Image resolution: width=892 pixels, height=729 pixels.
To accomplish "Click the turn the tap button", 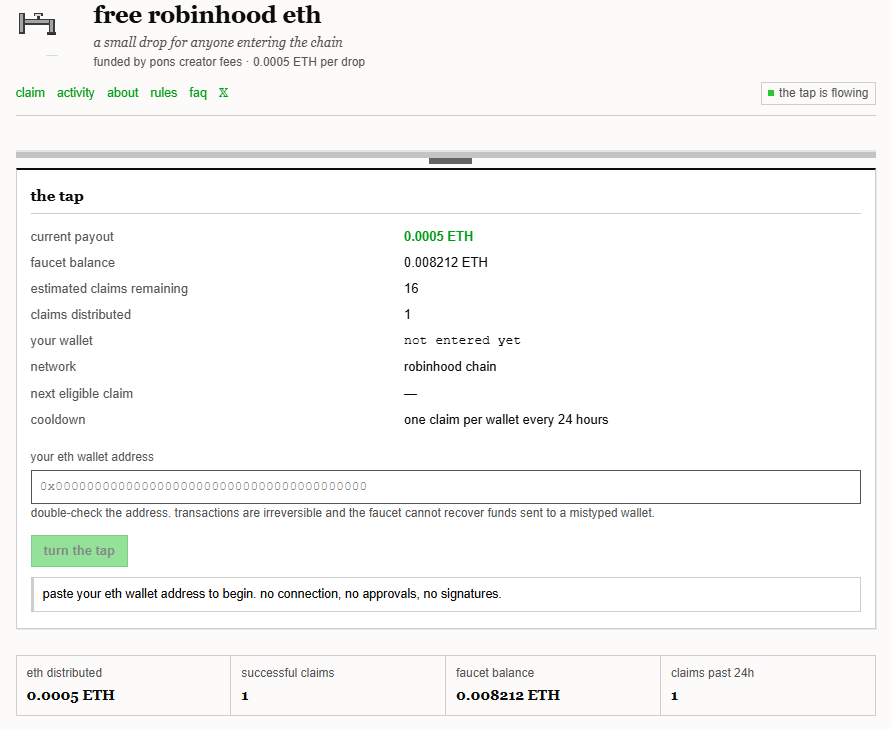I will (x=79, y=551).
